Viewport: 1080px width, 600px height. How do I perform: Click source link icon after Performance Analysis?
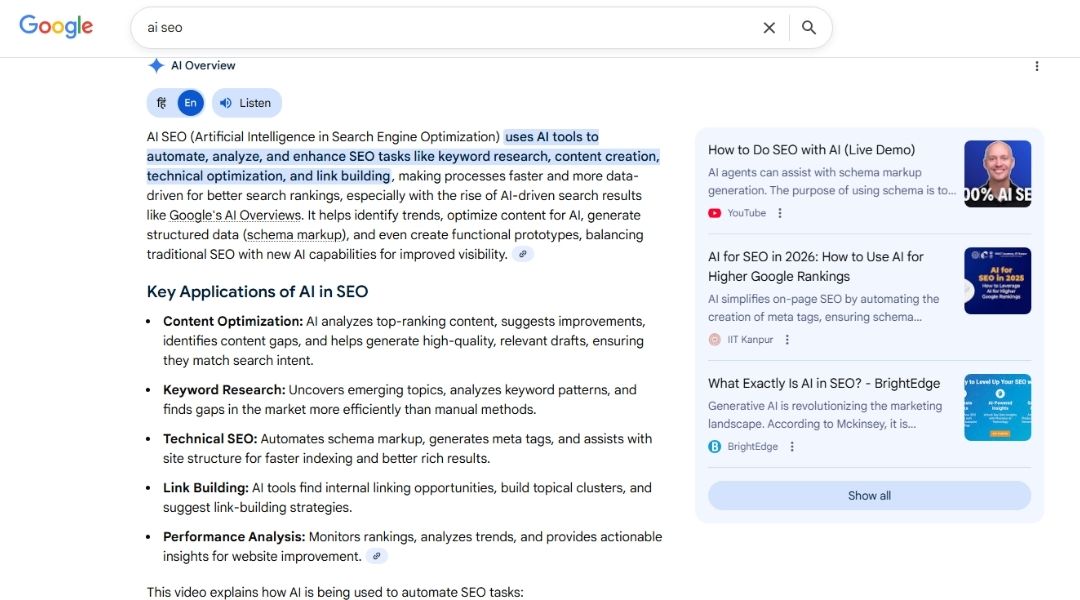tap(377, 556)
